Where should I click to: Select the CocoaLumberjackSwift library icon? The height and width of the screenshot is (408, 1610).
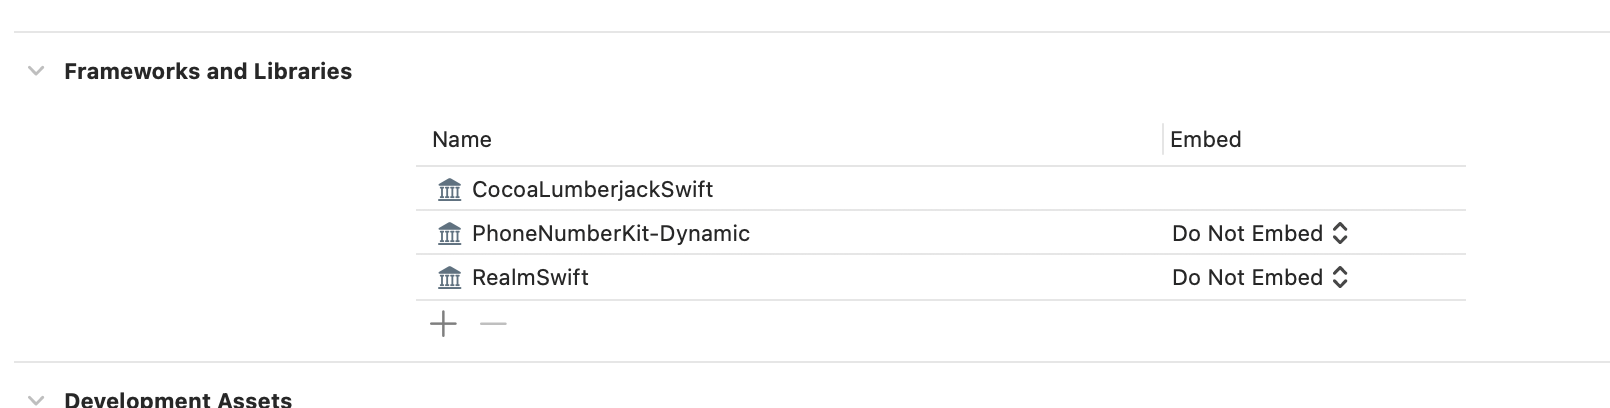[x=450, y=189]
